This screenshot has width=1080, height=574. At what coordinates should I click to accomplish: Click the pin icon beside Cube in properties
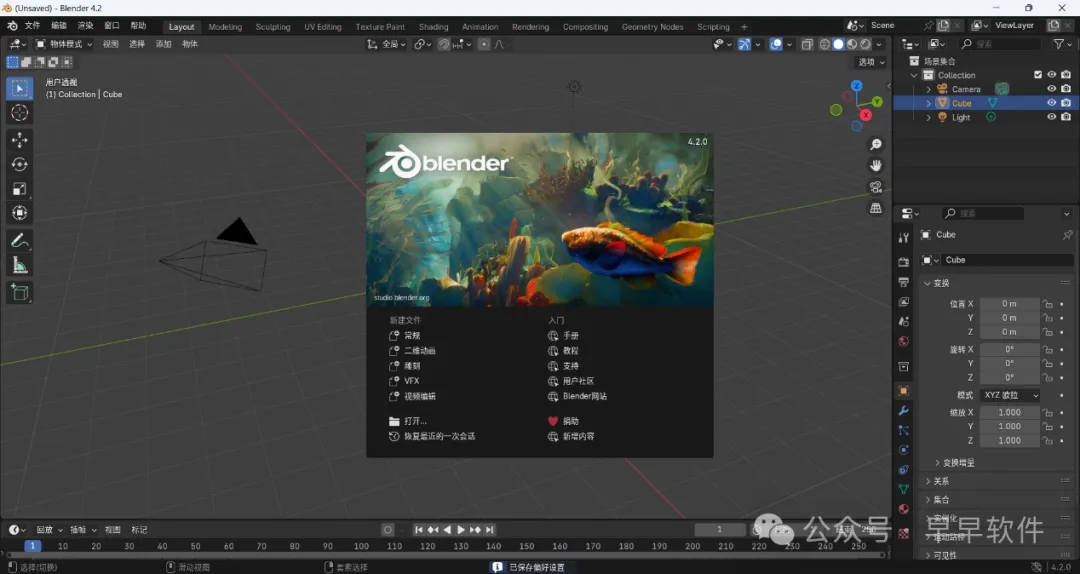point(1067,235)
